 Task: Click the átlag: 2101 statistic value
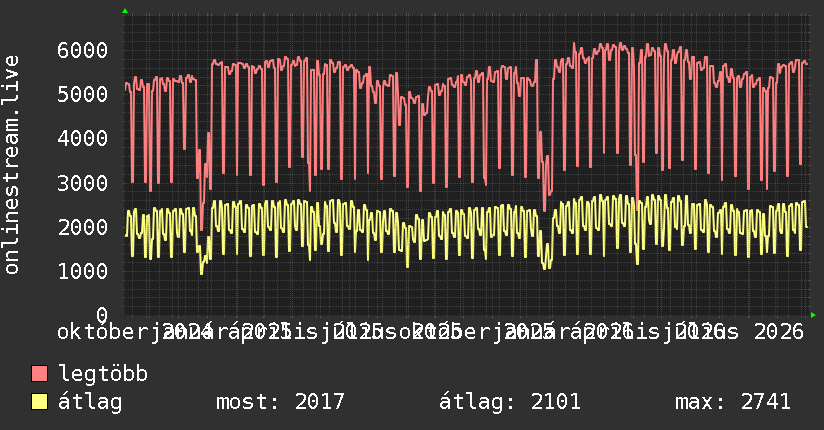[510, 402]
